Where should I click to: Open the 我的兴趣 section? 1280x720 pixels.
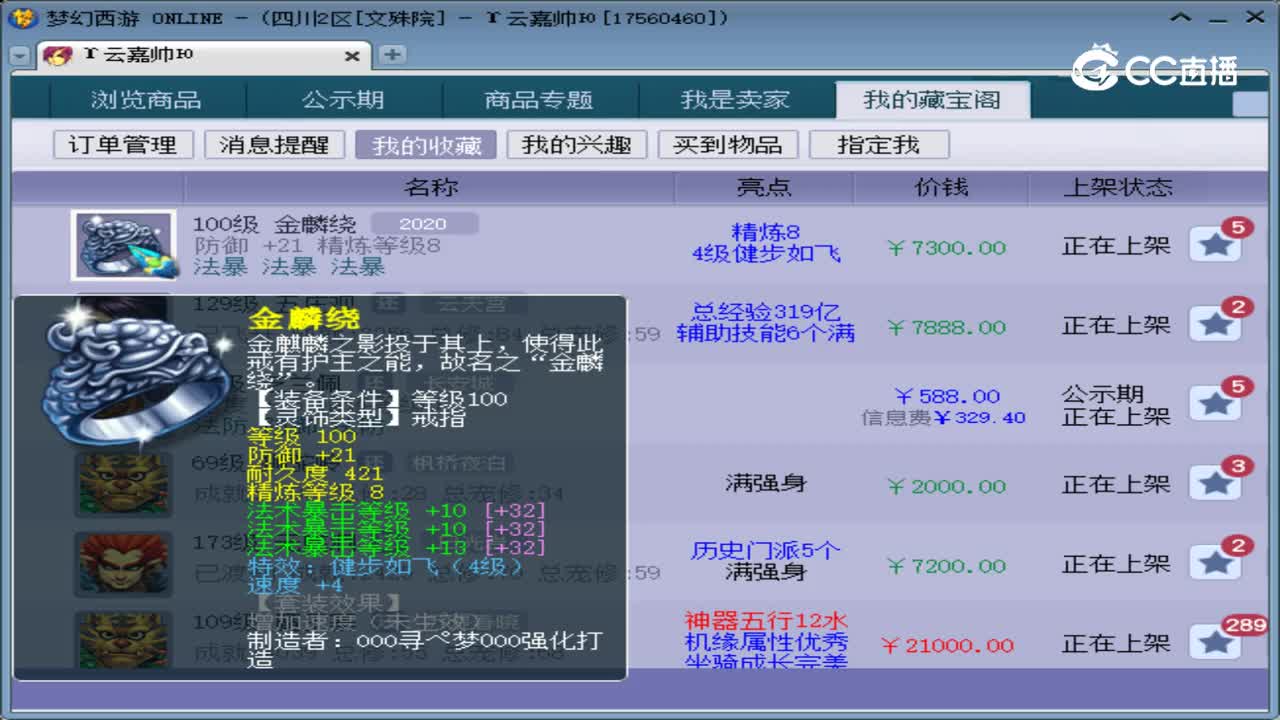tap(576, 145)
